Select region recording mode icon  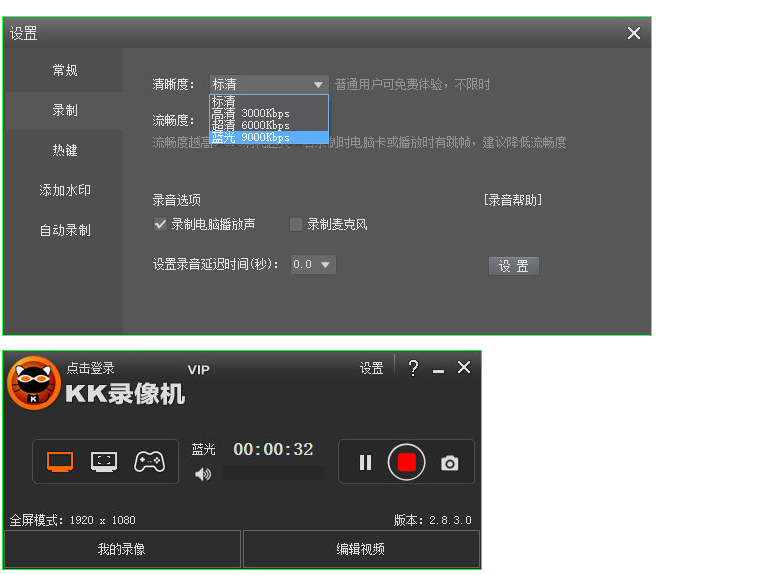coord(104,461)
